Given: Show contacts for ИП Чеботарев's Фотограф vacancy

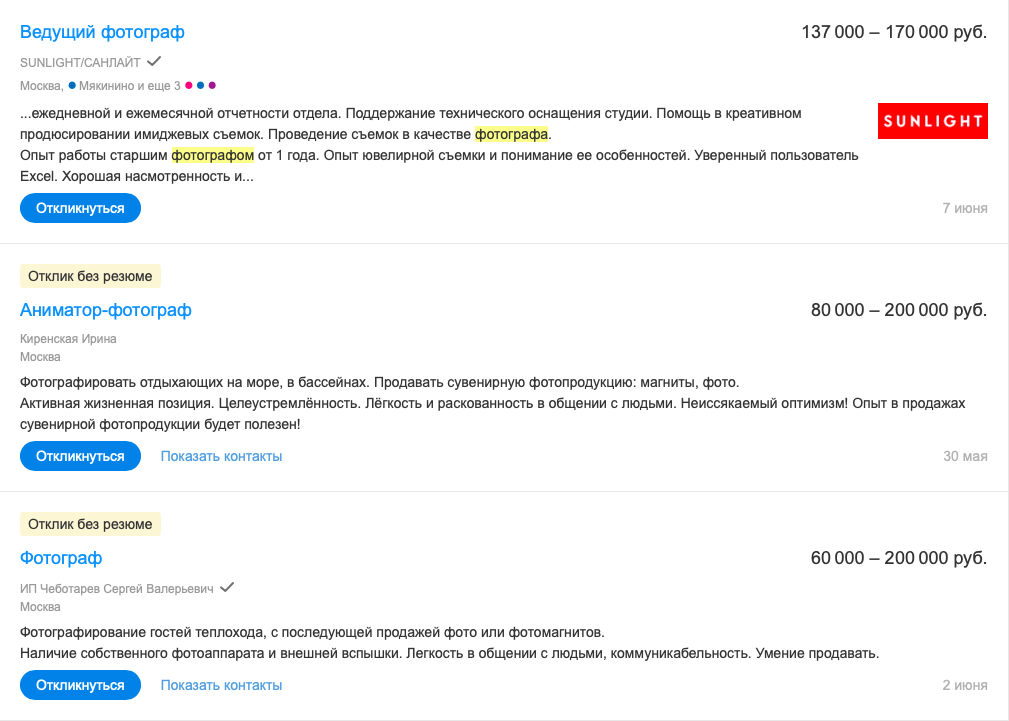Looking at the screenshot, I should point(221,685).
